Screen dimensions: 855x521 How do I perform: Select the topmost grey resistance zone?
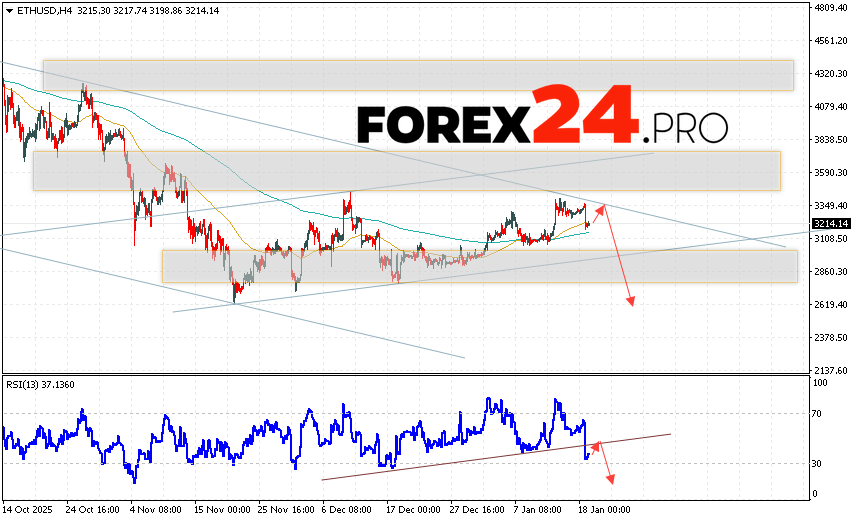(x=417, y=75)
